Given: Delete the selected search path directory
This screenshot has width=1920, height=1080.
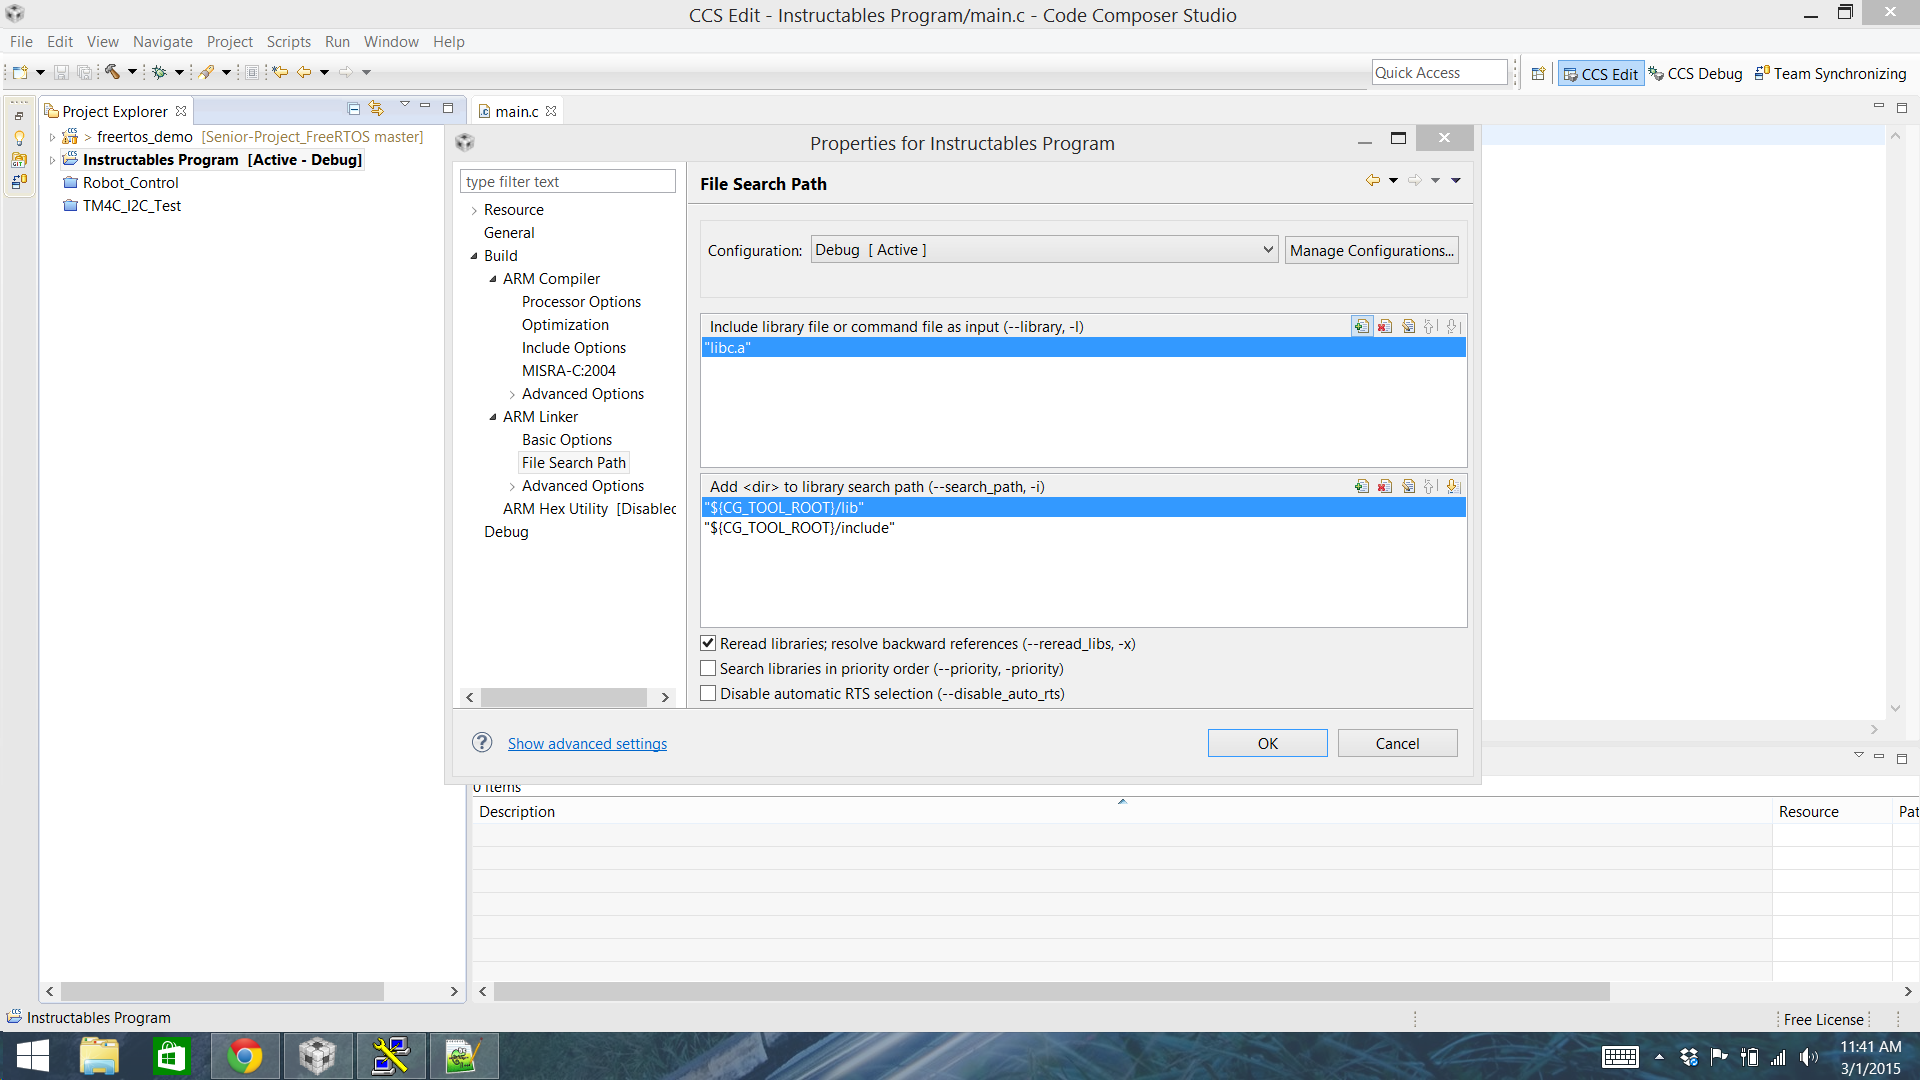Looking at the screenshot, I should tap(1385, 486).
